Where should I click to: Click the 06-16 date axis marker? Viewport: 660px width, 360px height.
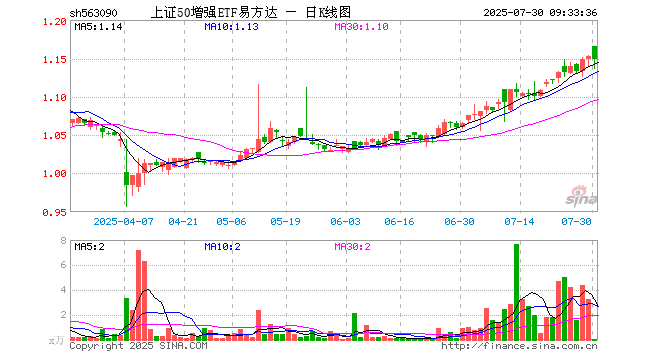[399, 221]
